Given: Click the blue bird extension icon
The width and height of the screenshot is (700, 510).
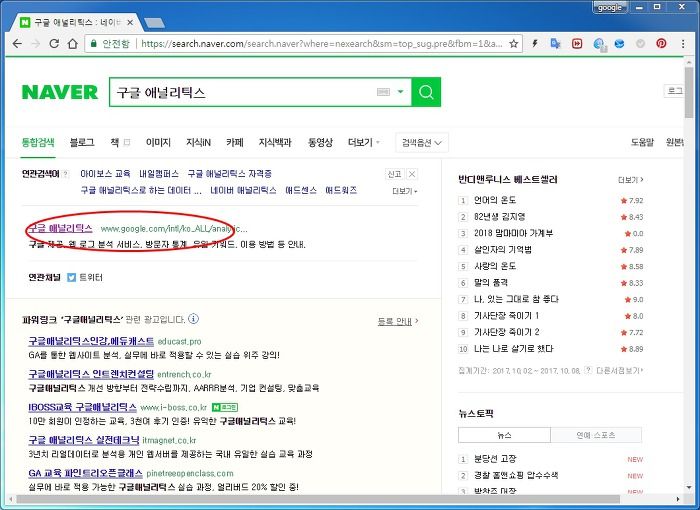Looking at the screenshot, I should tap(619, 43).
